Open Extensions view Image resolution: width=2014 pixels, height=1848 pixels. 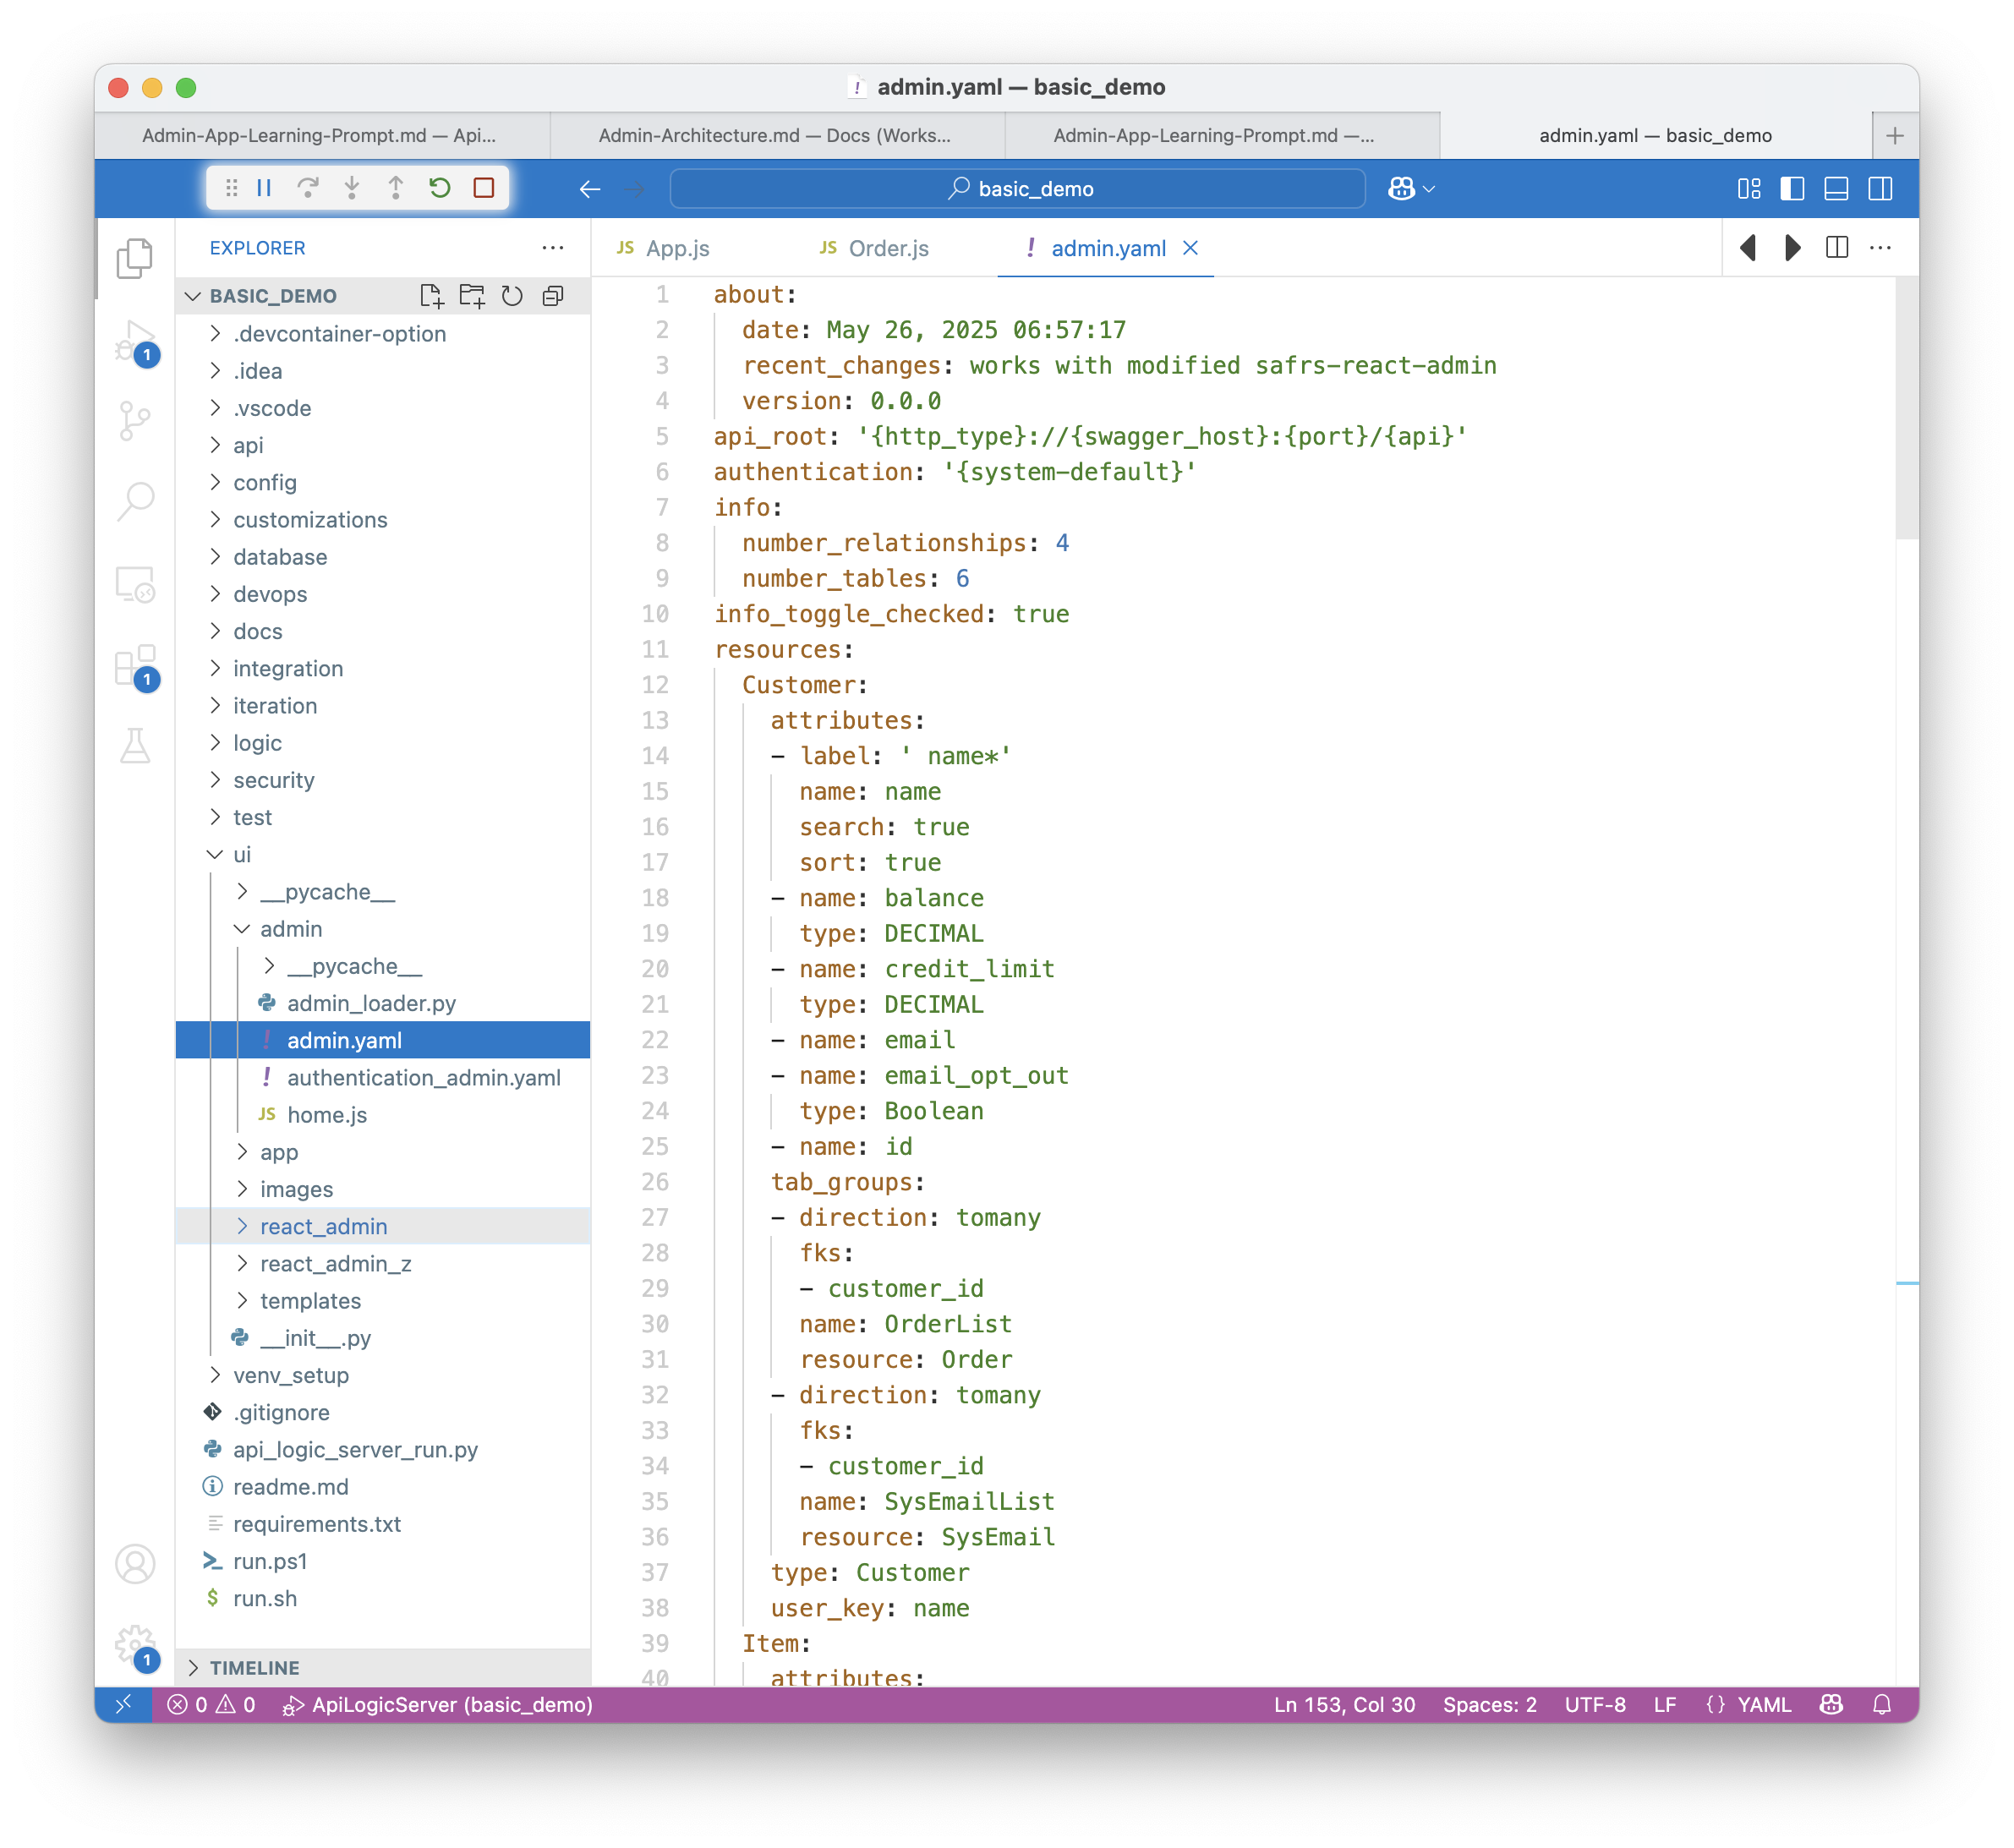[x=135, y=666]
